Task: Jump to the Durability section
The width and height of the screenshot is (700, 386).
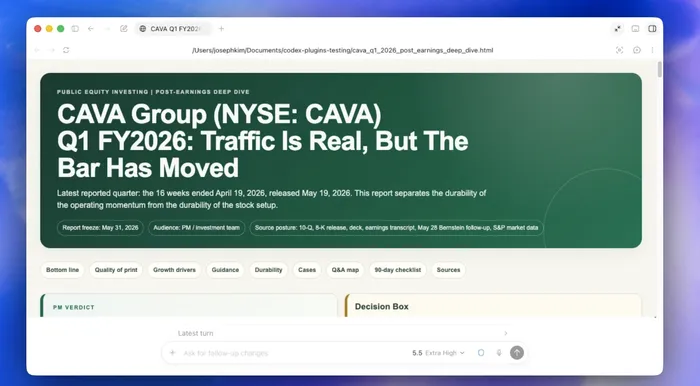Action: pos(268,270)
